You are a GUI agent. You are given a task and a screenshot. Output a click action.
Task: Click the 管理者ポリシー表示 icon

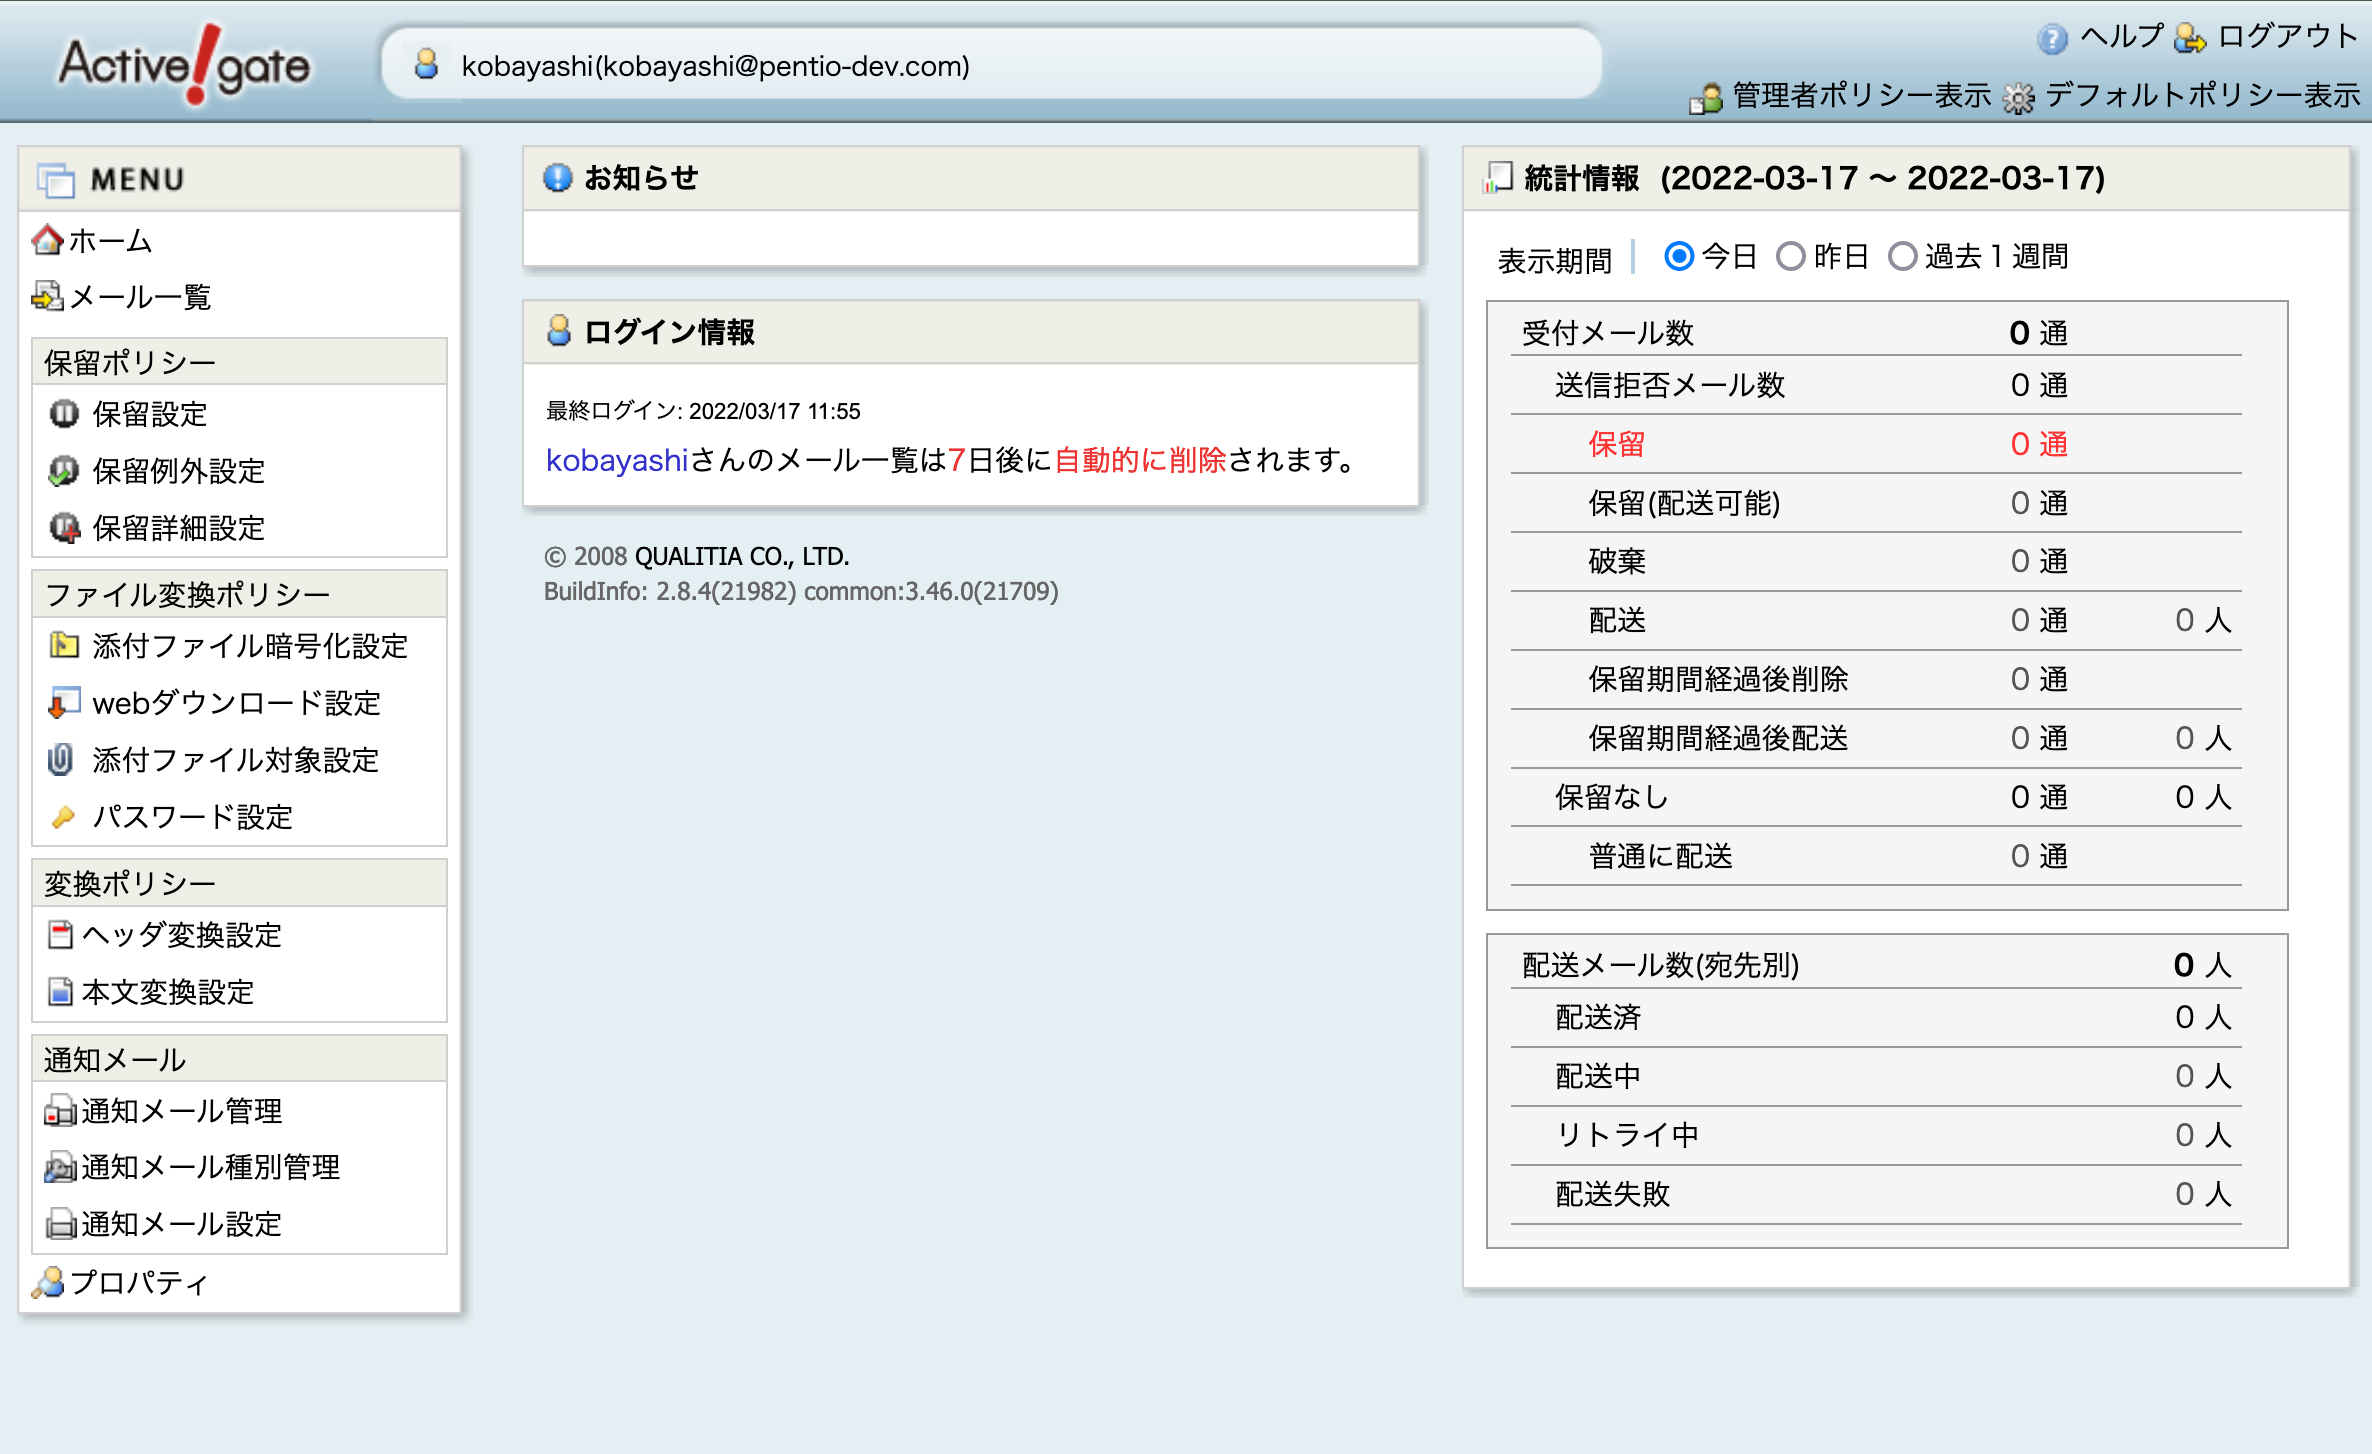pos(1706,98)
